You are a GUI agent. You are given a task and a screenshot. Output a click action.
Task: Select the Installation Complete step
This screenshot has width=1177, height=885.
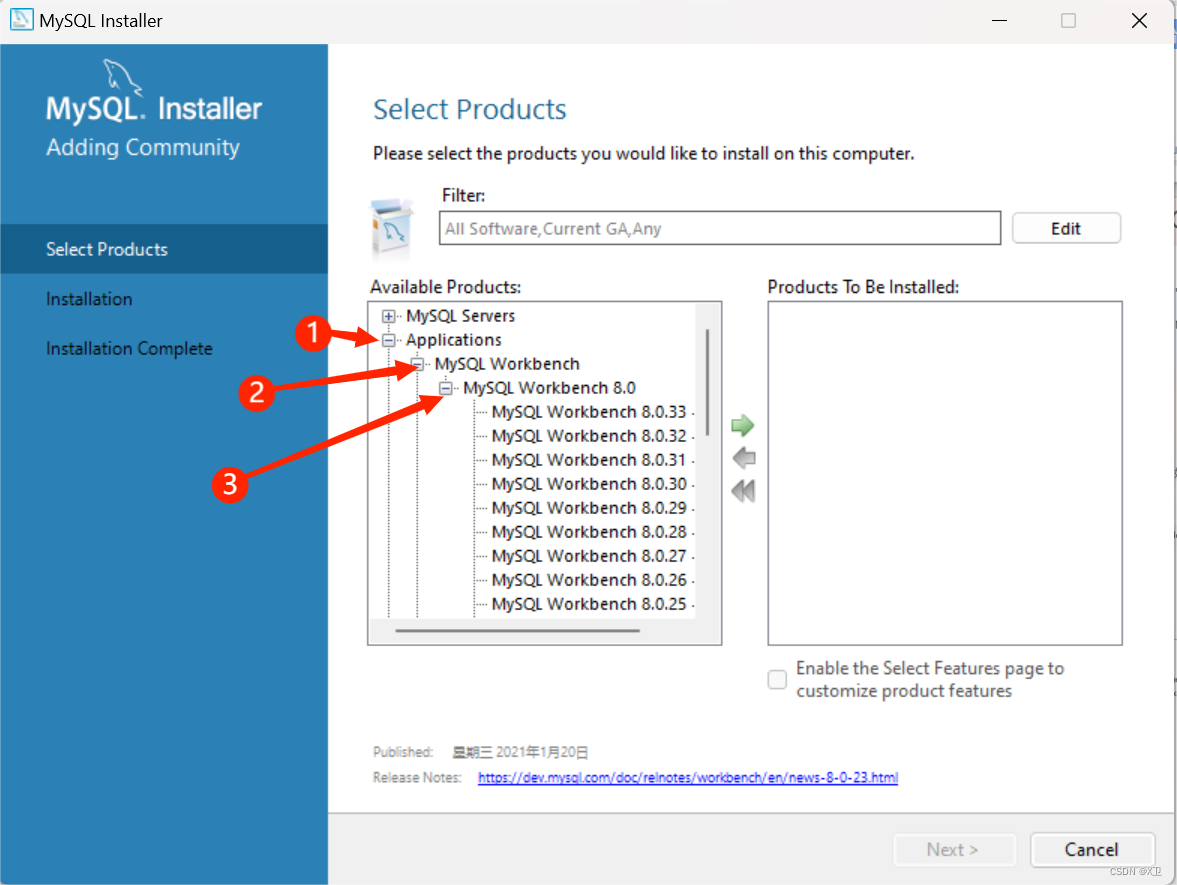click(129, 348)
